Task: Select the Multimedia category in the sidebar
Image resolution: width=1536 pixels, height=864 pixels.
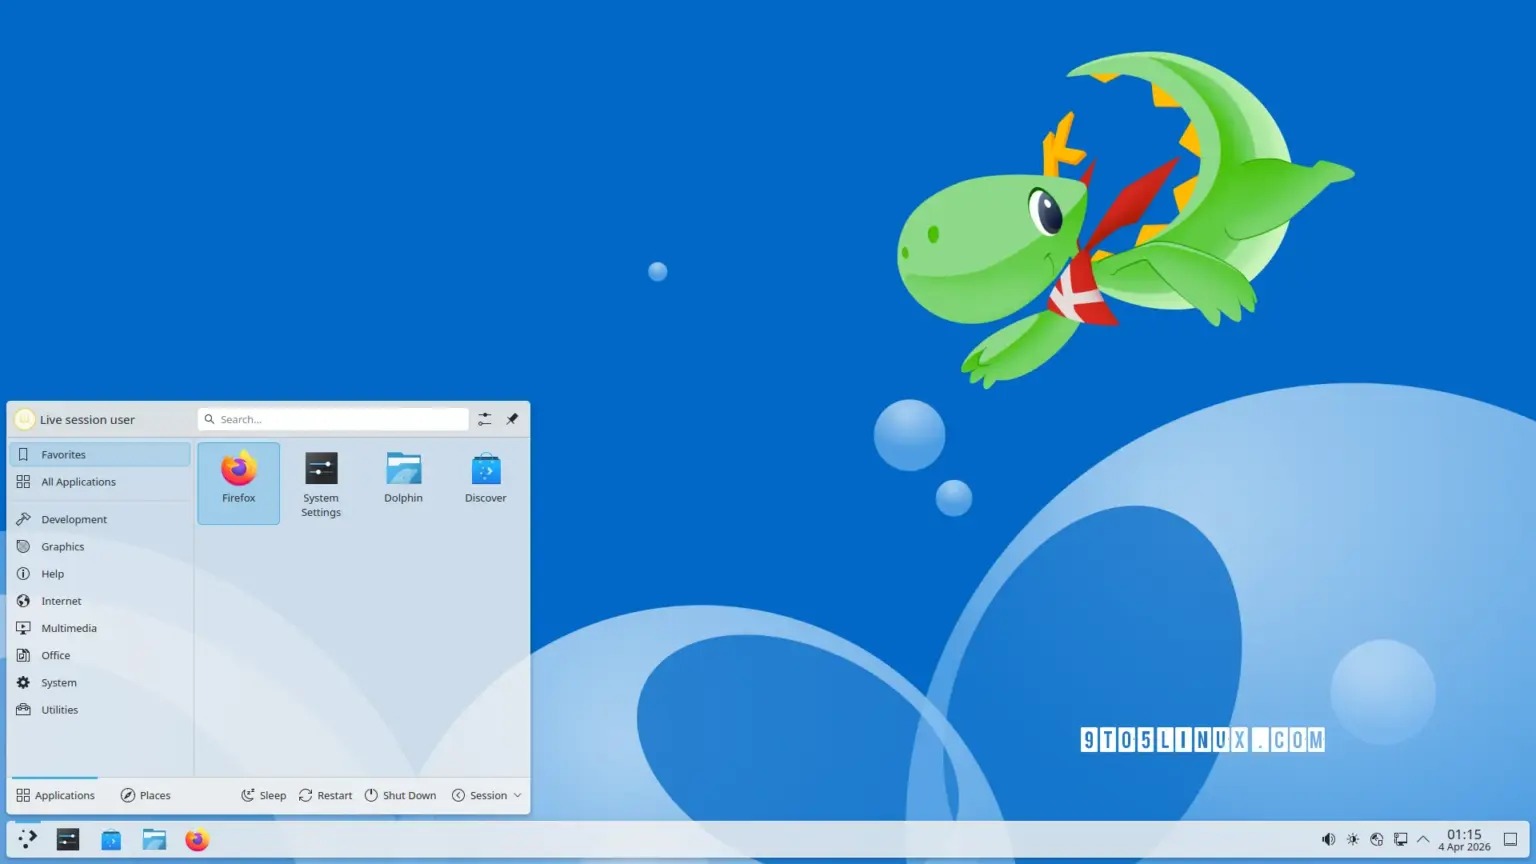Action: click(70, 627)
